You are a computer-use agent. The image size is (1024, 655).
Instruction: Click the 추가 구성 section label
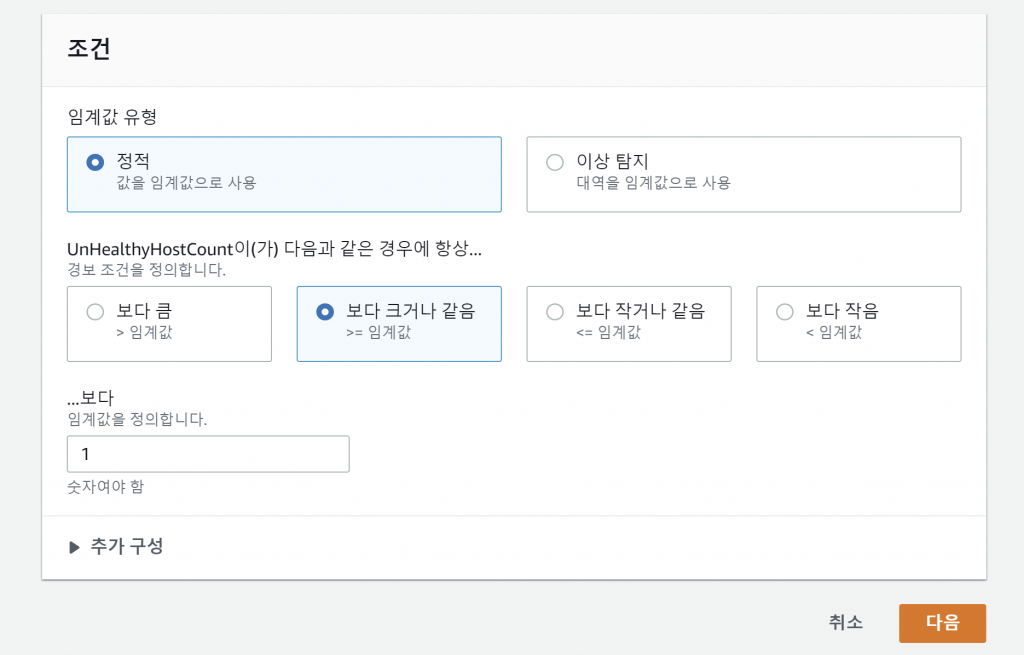[x=127, y=546]
